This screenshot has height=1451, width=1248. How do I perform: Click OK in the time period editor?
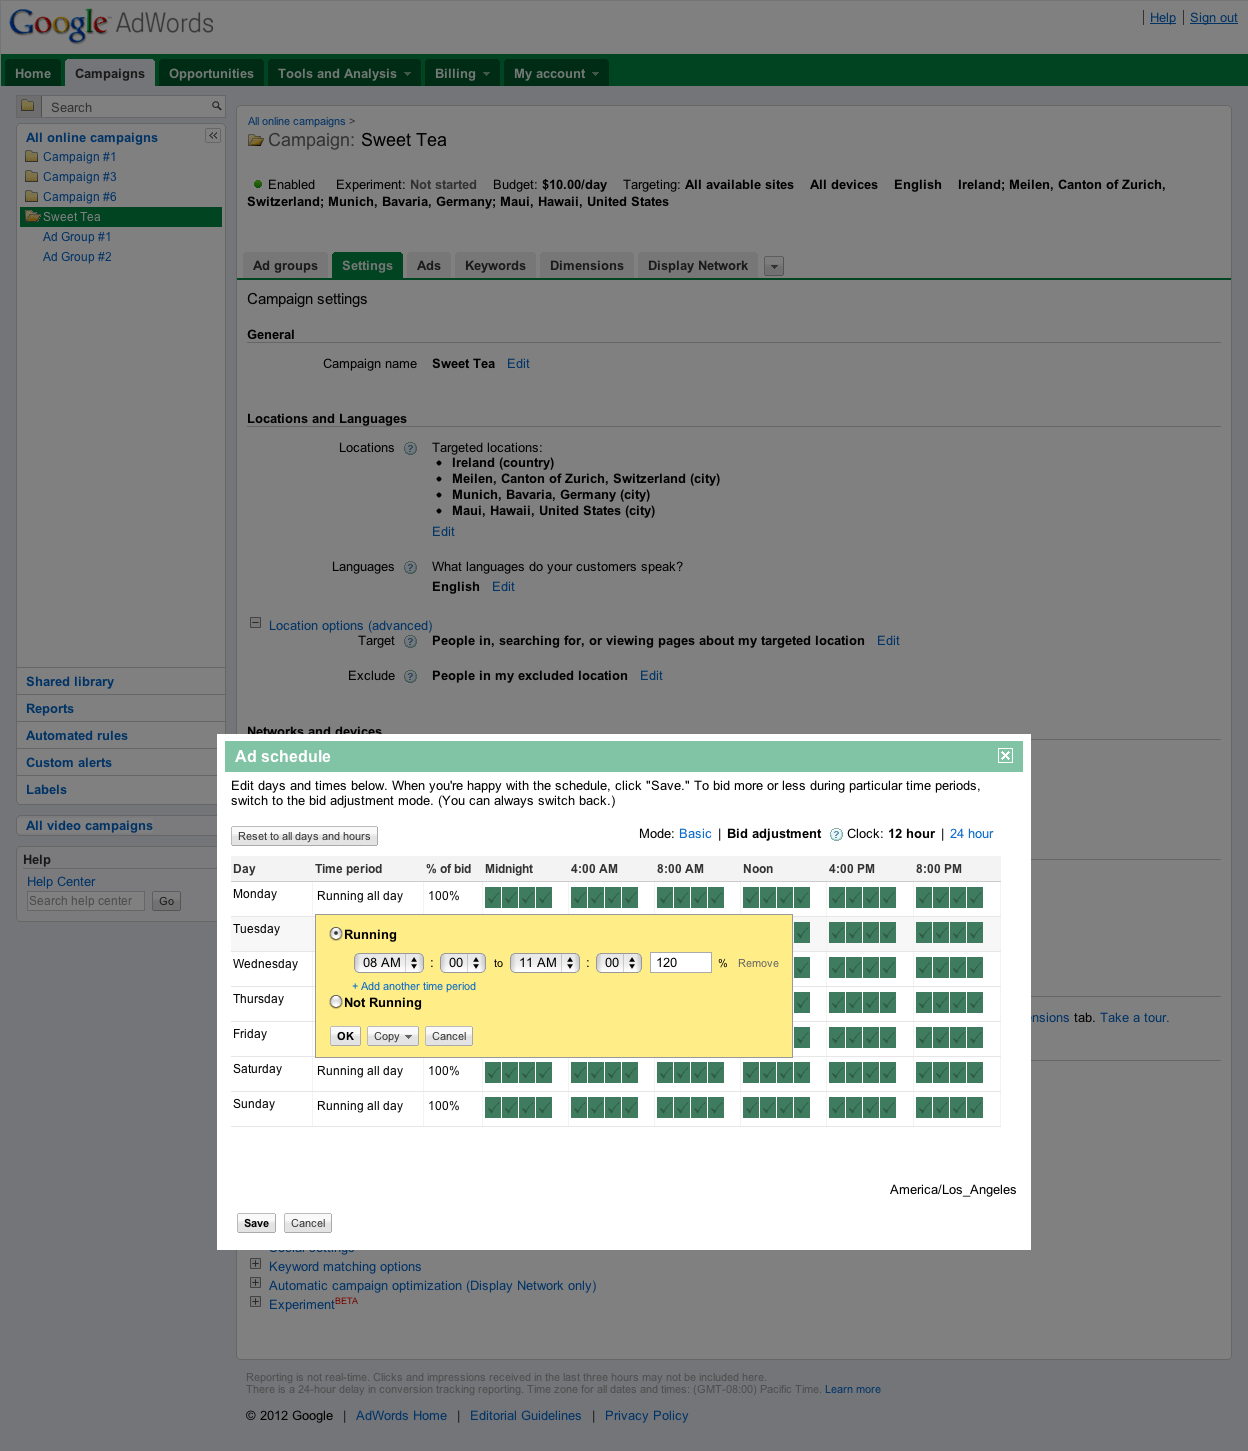(345, 1036)
